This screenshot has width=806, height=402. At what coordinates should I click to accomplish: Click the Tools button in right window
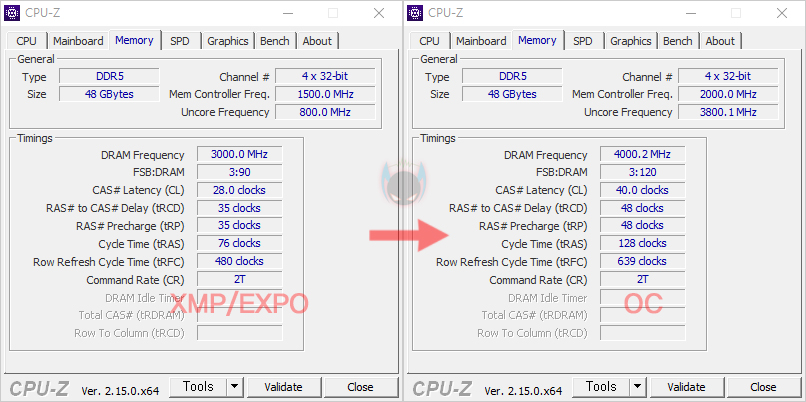[601, 387]
